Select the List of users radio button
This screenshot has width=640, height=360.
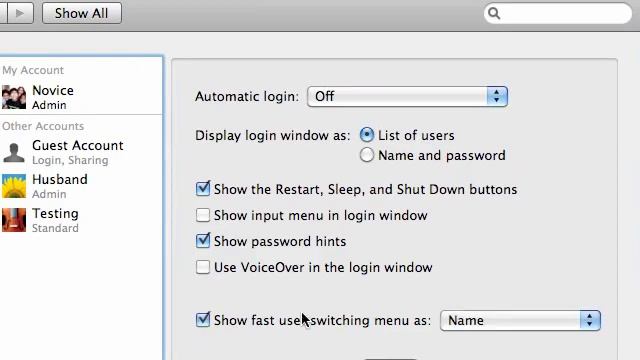[367, 135]
